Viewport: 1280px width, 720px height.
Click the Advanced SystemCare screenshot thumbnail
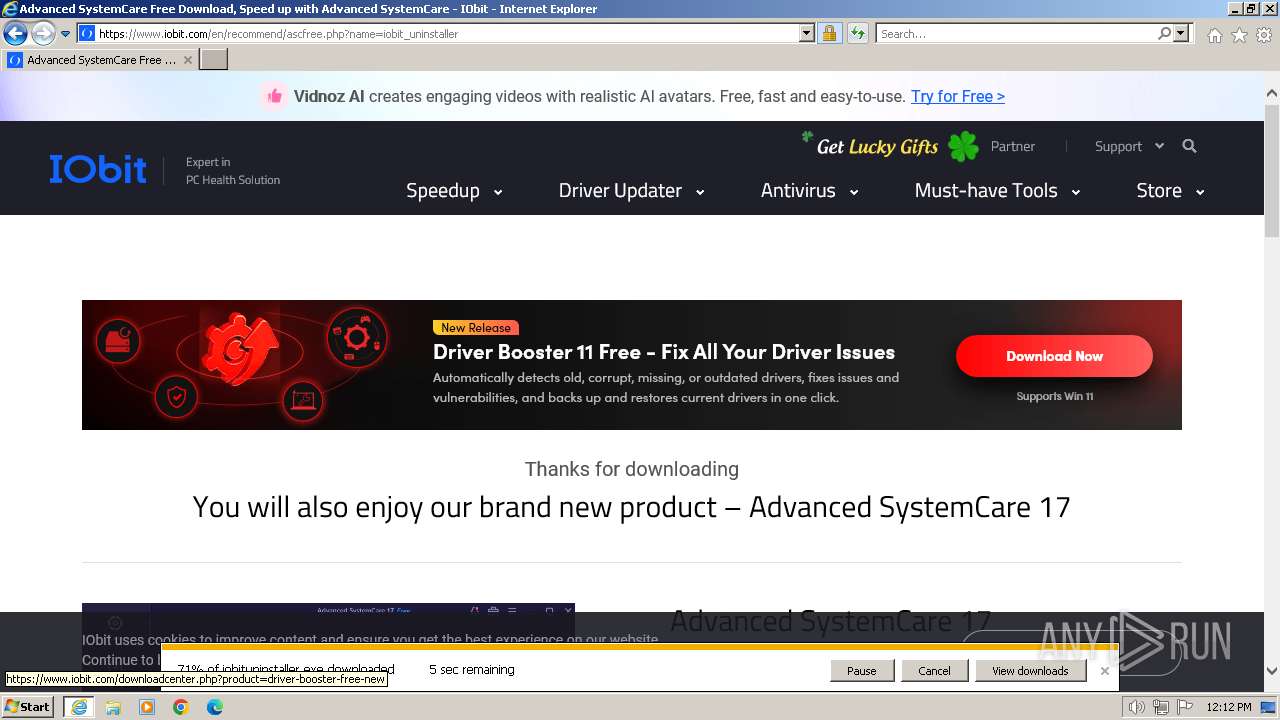coord(328,625)
